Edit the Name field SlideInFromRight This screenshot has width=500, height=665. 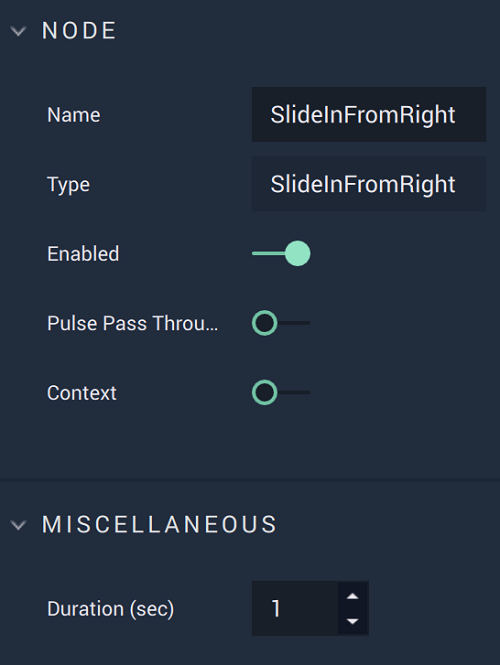click(369, 115)
